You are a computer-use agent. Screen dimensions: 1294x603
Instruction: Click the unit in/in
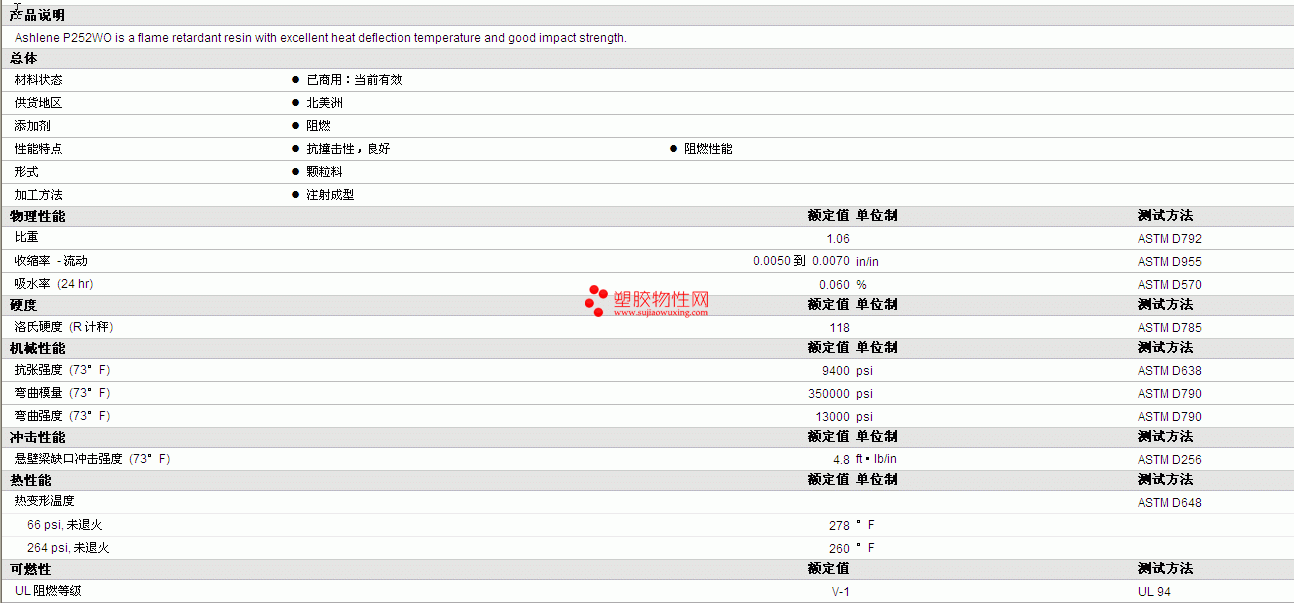(x=867, y=261)
